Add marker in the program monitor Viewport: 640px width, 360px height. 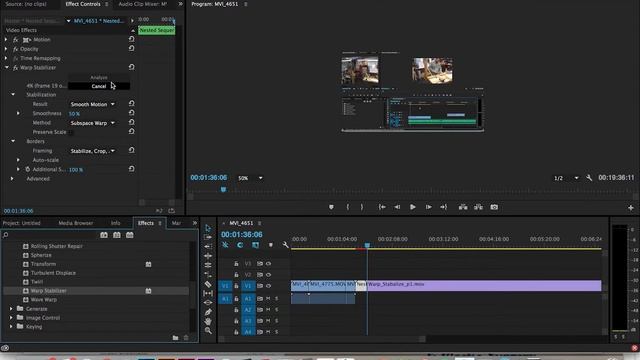(x=331, y=207)
